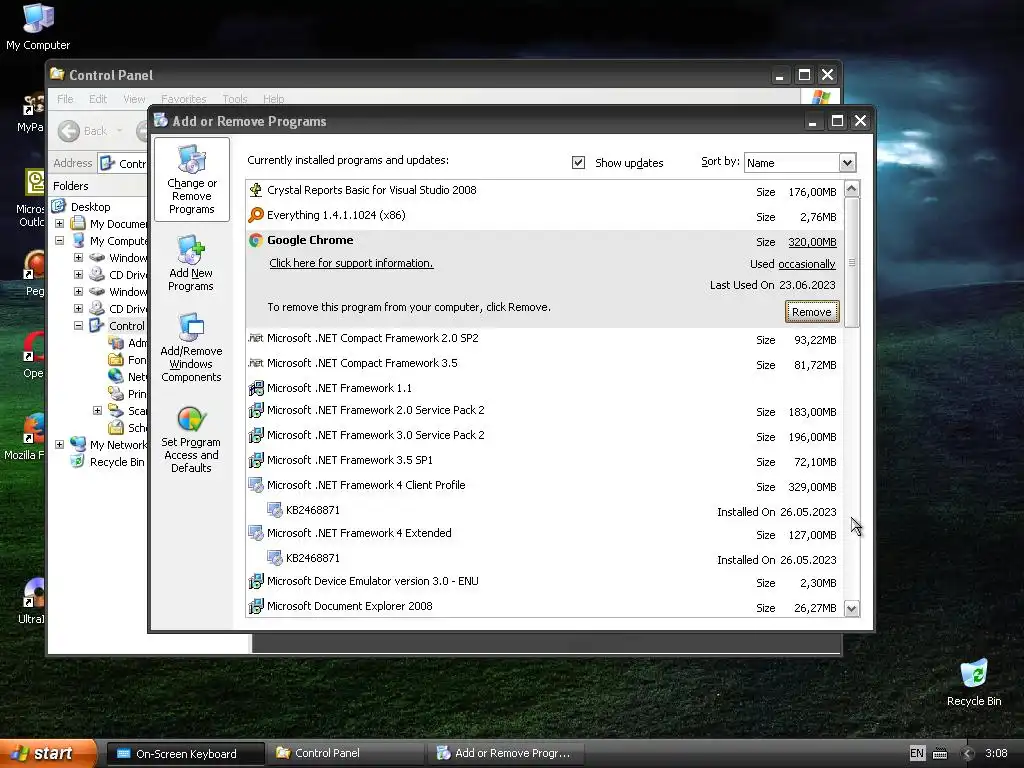
Task: Click KB2468871 icon under Client Profile
Action: [x=274, y=510]
